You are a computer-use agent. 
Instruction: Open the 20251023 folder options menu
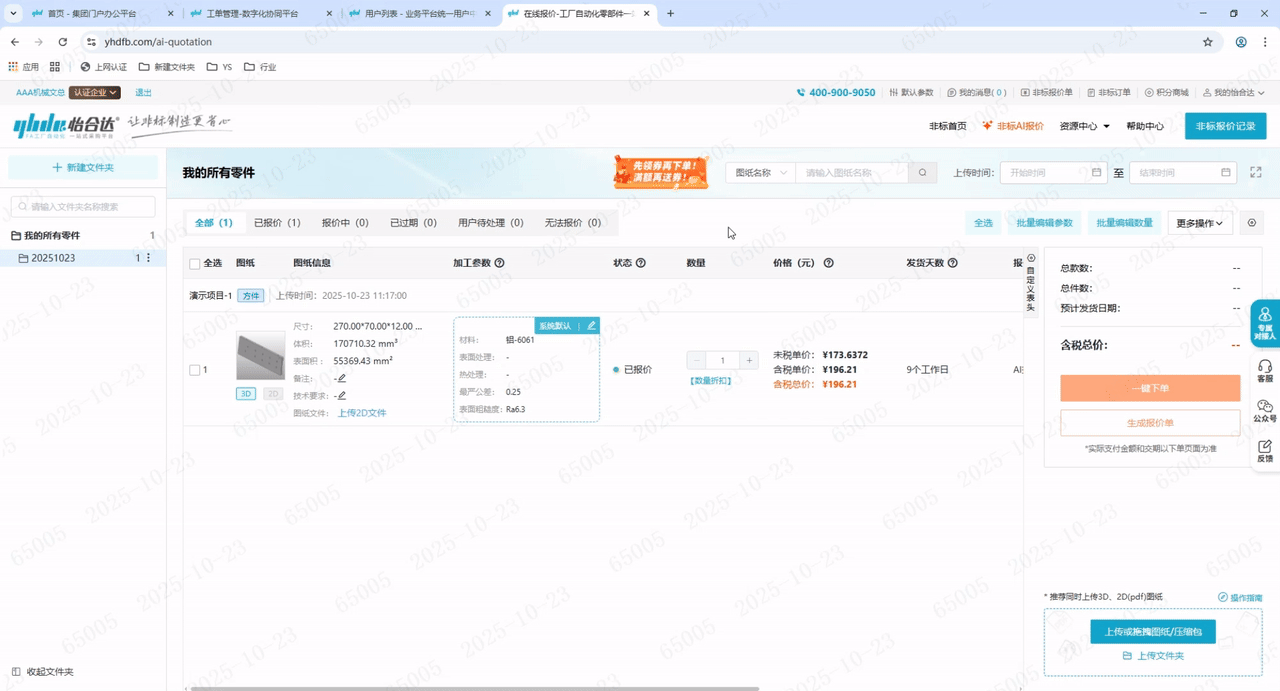[149, 258]
